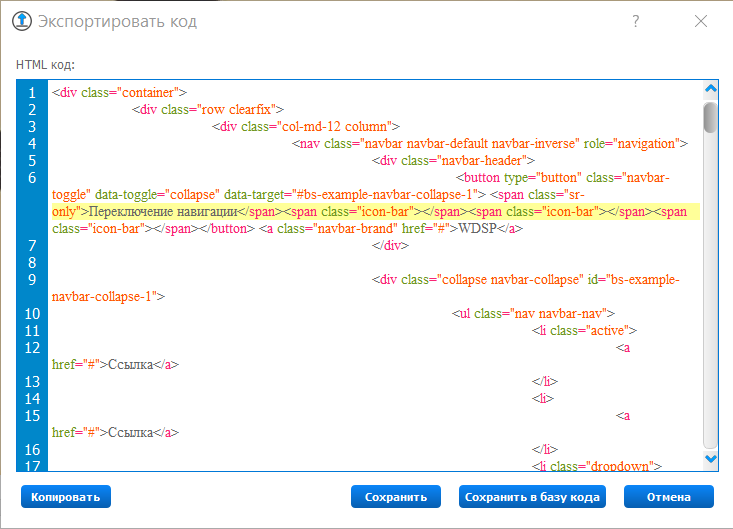
Task: Click line number 16 in gutter
Action: (x=32, y=450)
